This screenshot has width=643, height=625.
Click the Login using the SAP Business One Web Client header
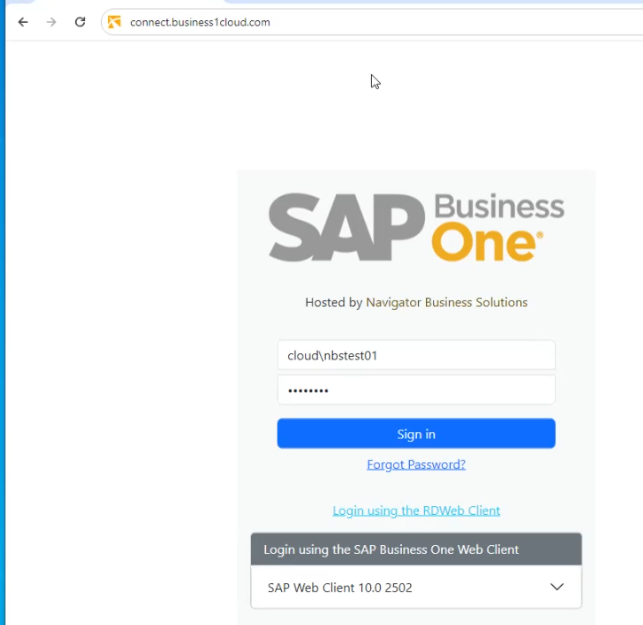coord(416,549)
